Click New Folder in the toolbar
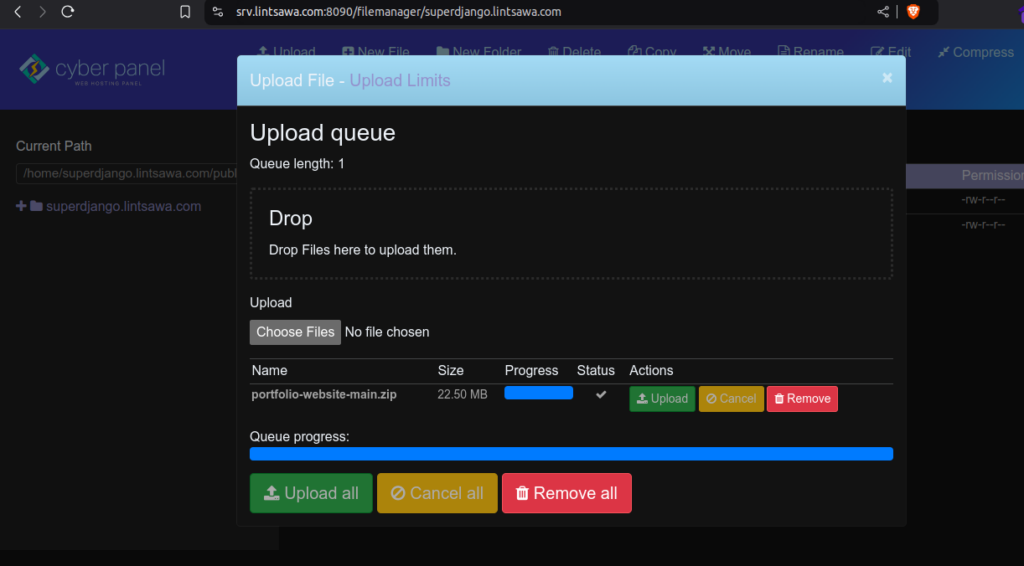 pyautogui.click(x=479, y=52)
